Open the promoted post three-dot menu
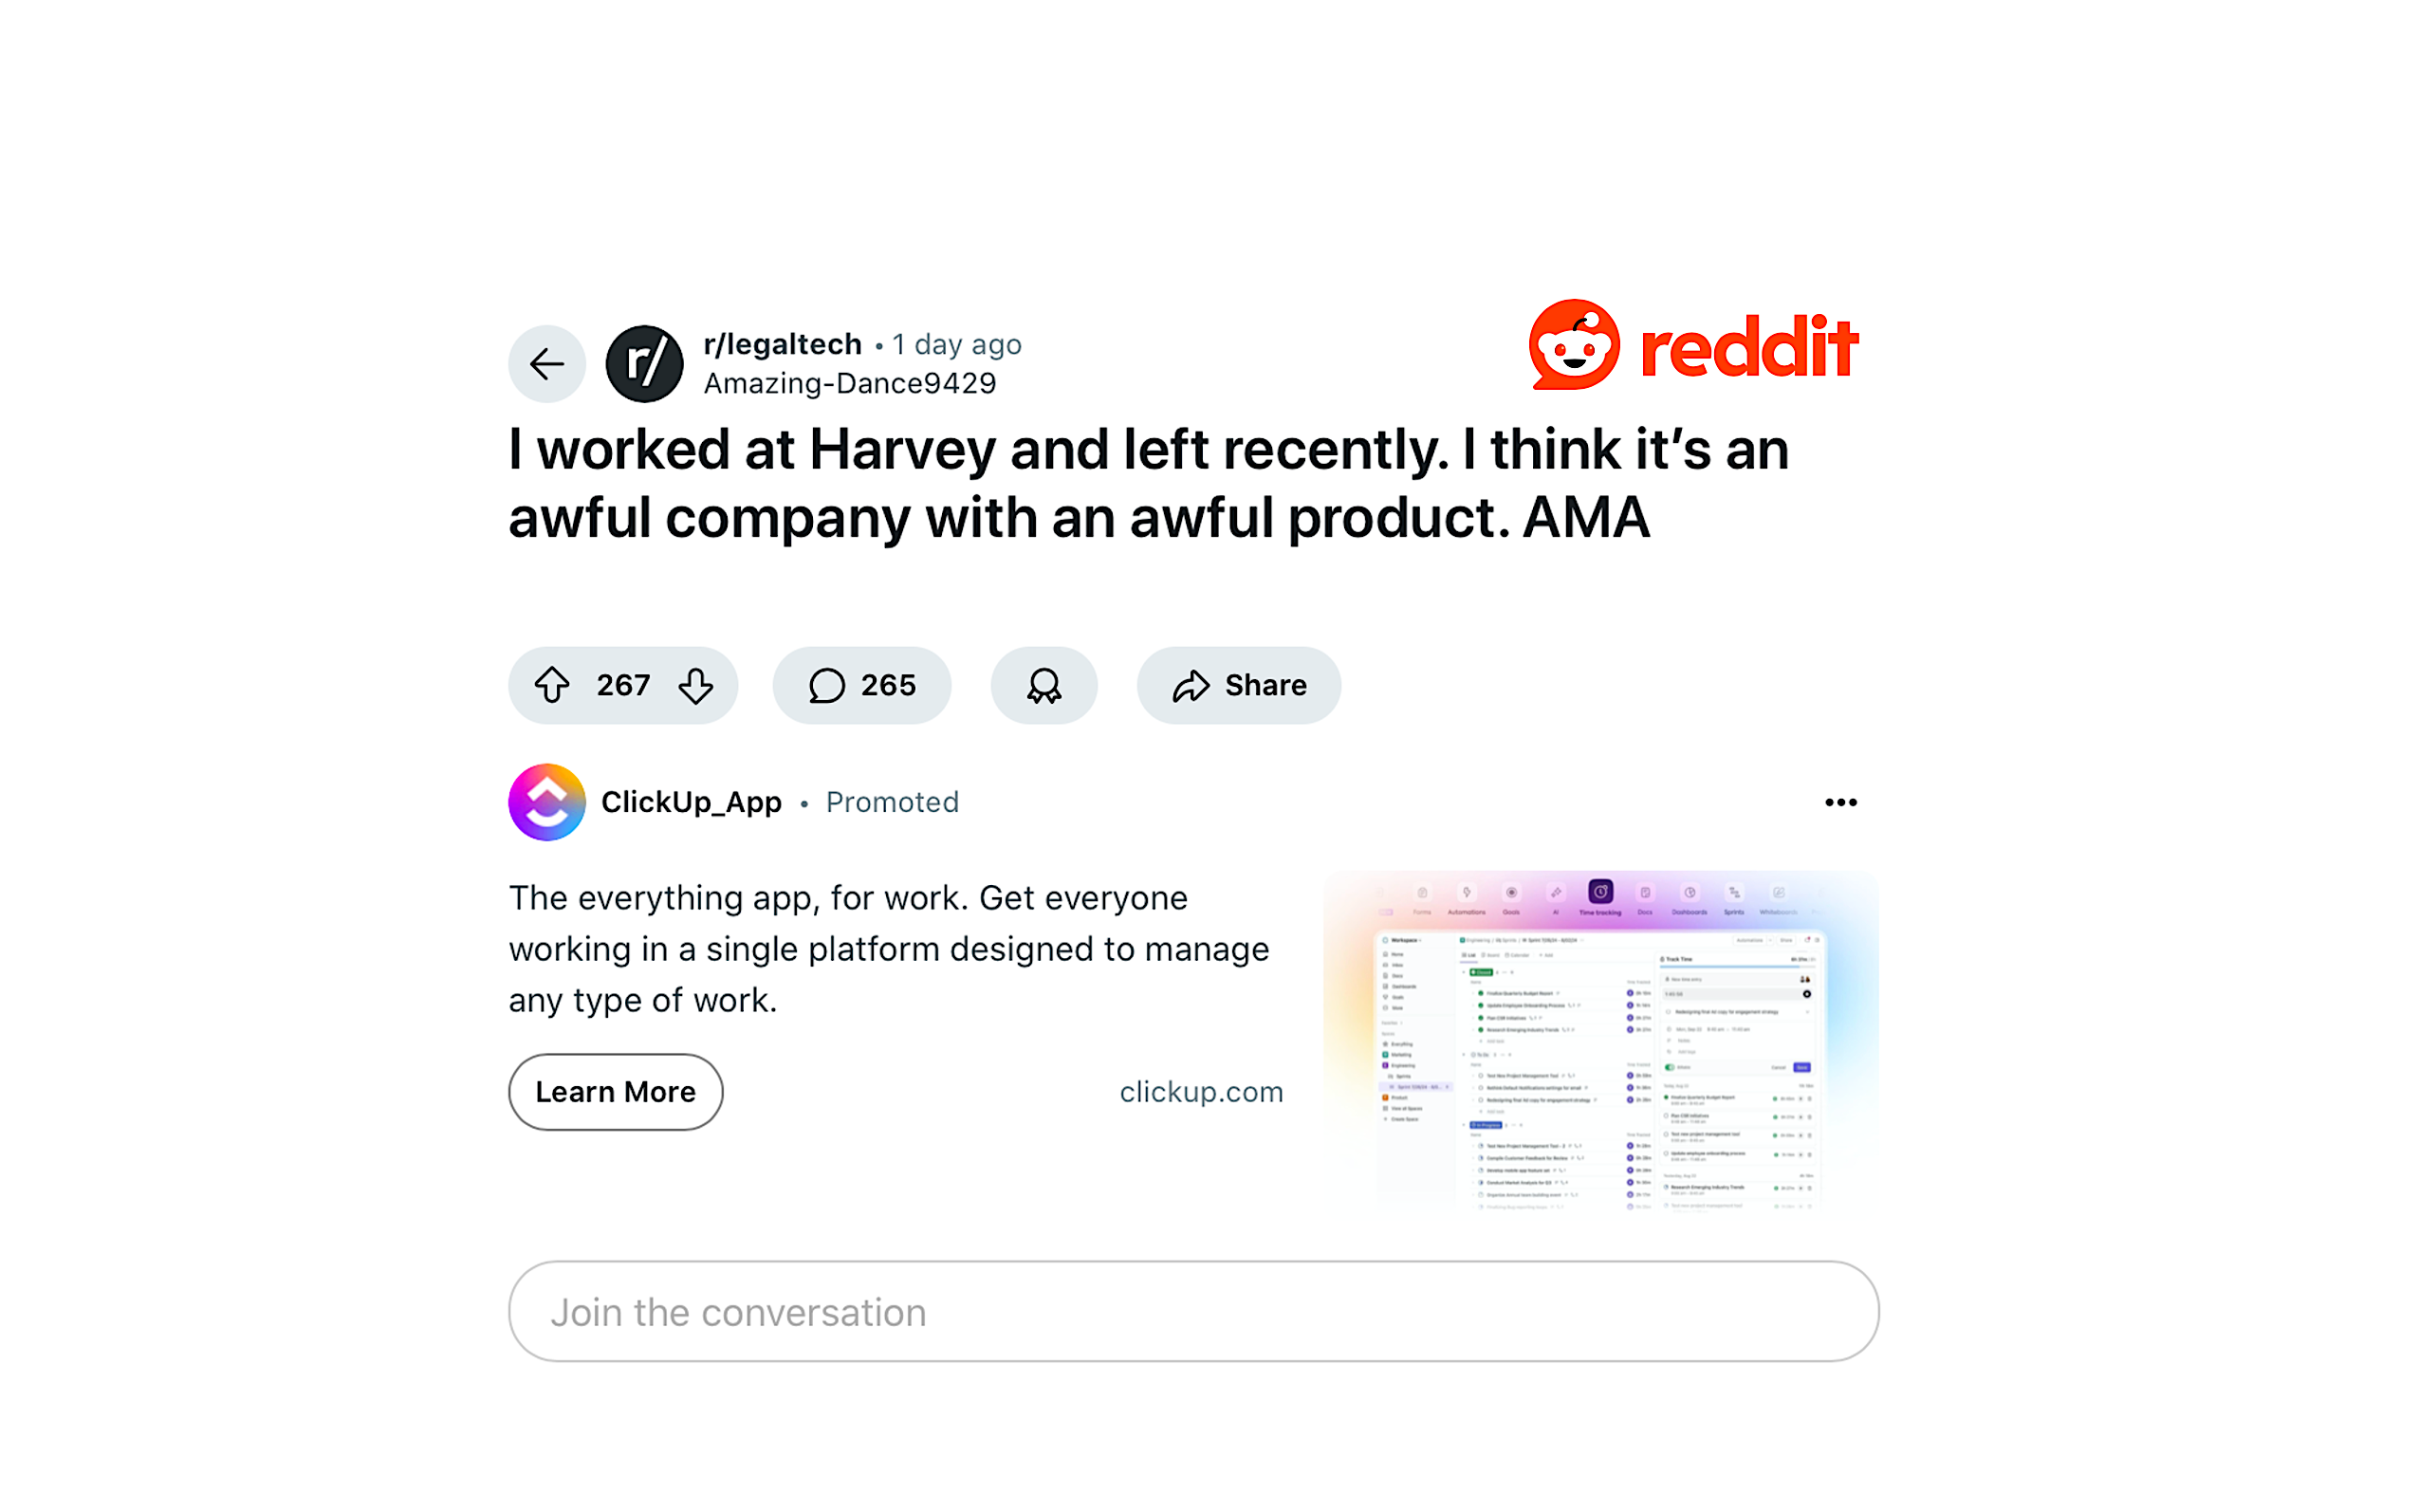The height and width of the screenshot is (1512, 2419). point(1841,802)
